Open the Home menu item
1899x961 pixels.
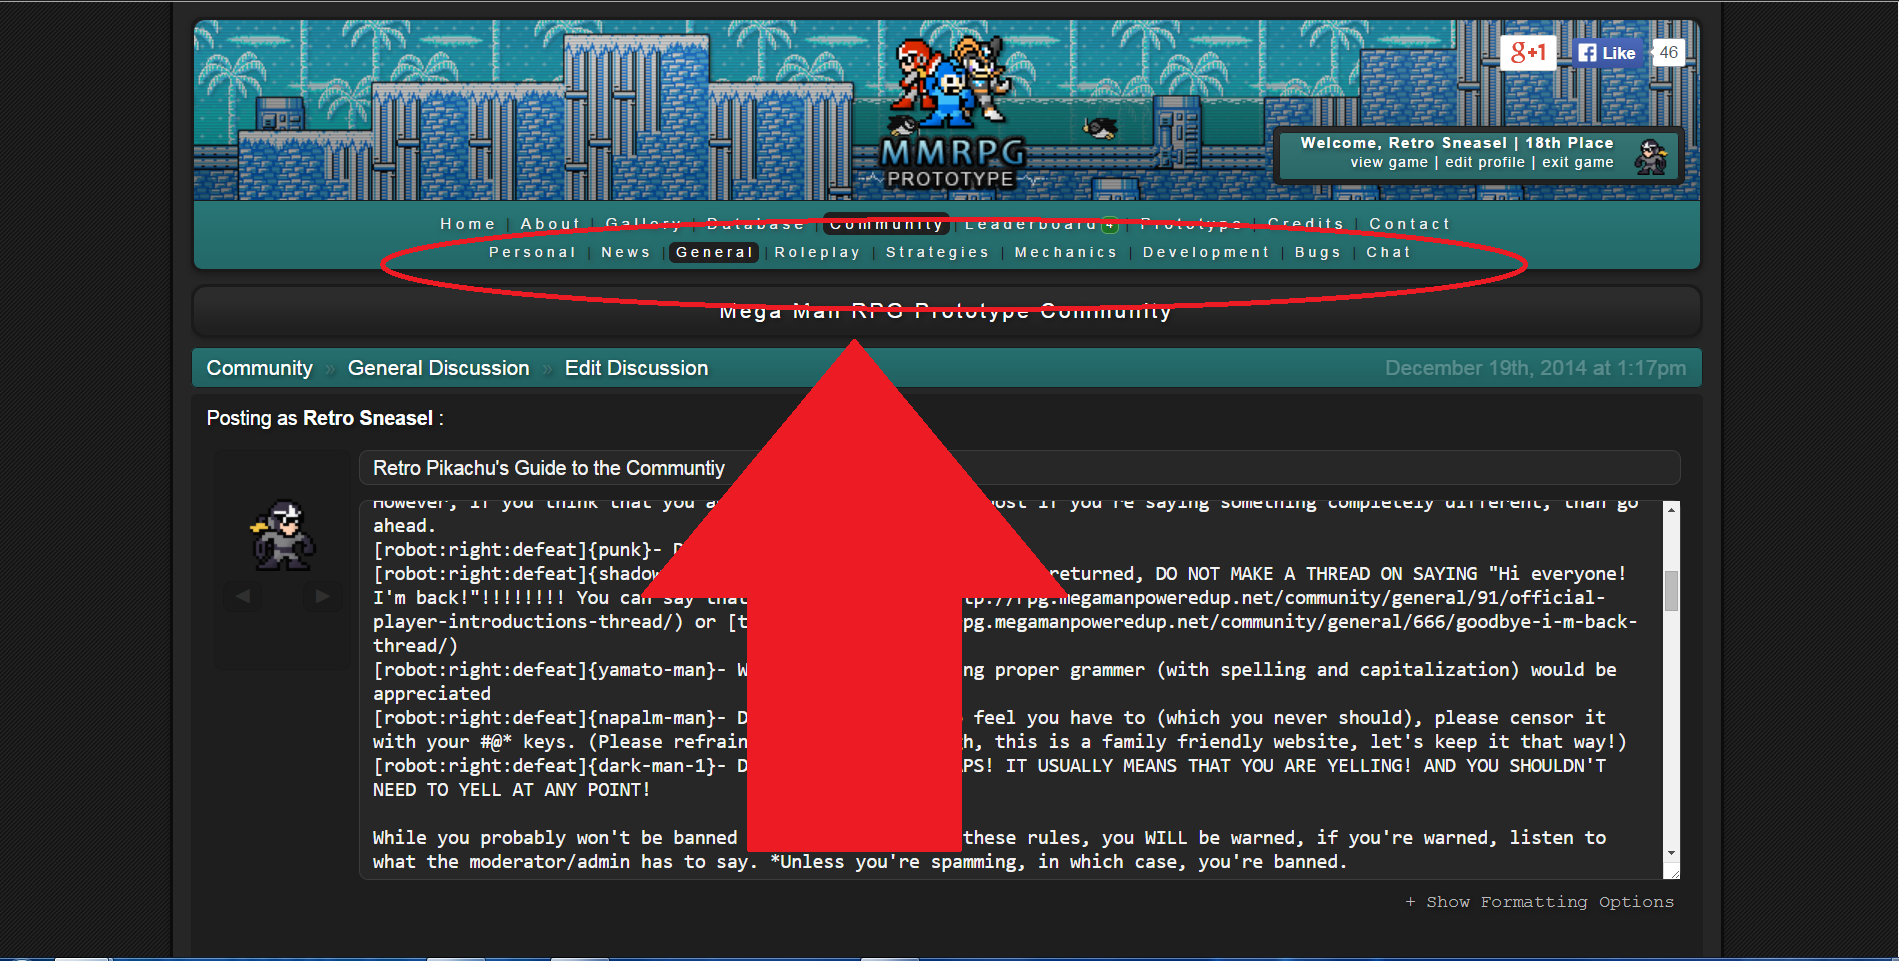[x=468, y=224]
